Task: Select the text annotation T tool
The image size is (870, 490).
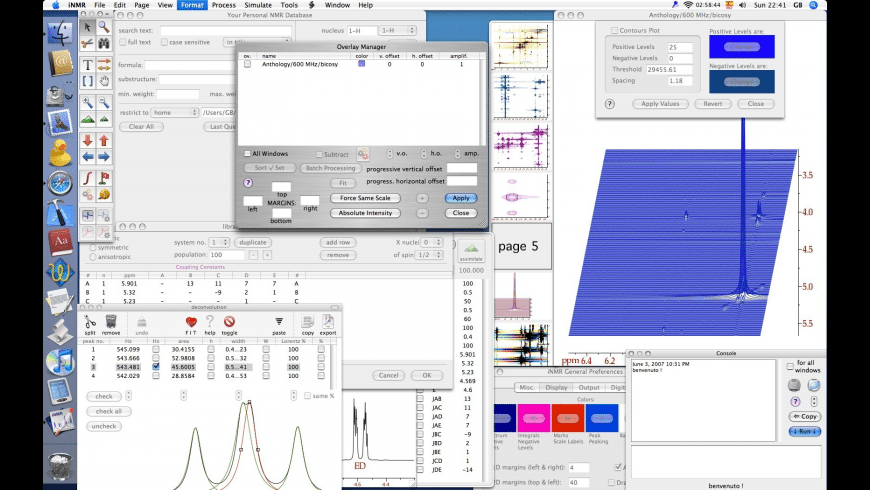Action: click(88, 64)
